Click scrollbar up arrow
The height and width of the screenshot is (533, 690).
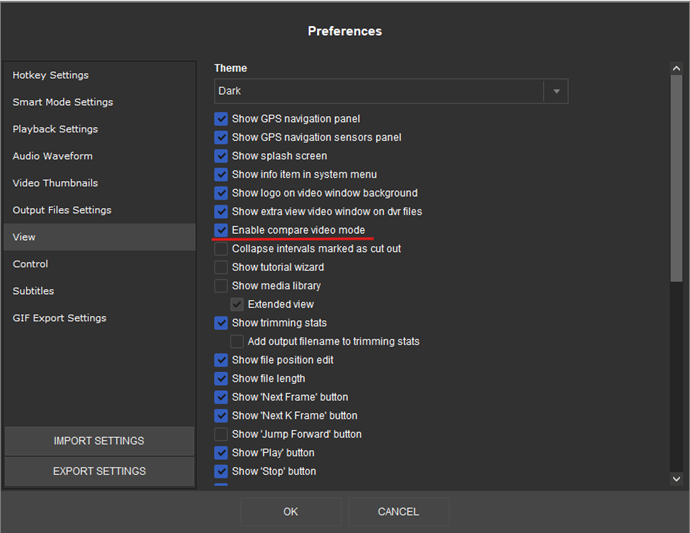coord(676,68)
